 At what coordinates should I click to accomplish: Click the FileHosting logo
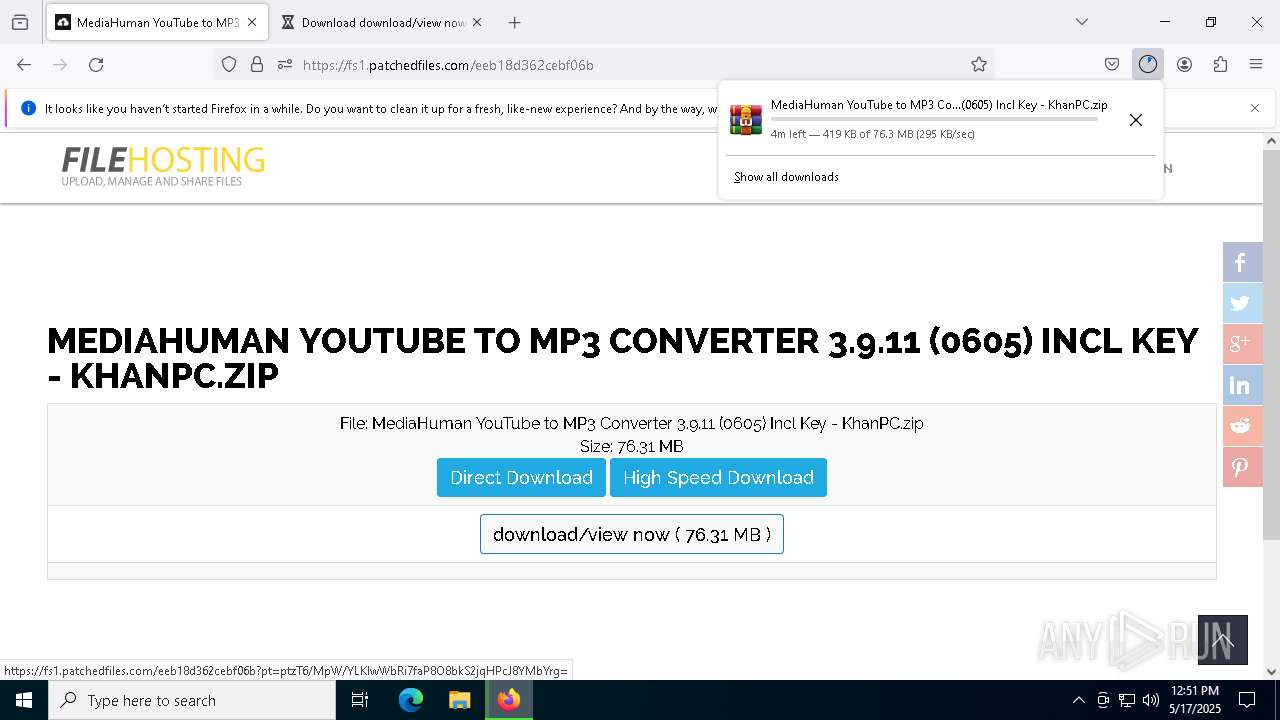click(x=163, y=166)
